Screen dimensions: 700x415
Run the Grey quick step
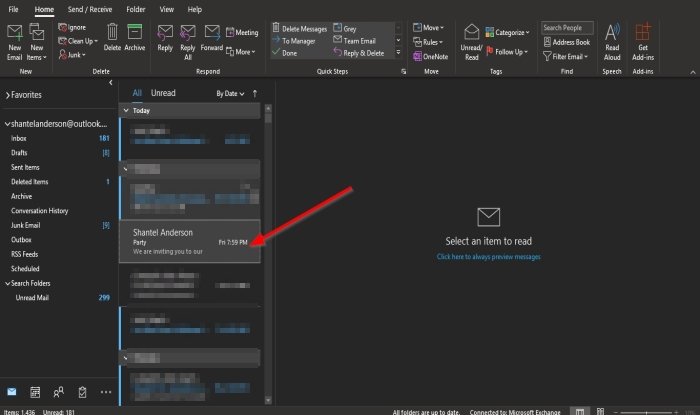click(x=345, y=29)
